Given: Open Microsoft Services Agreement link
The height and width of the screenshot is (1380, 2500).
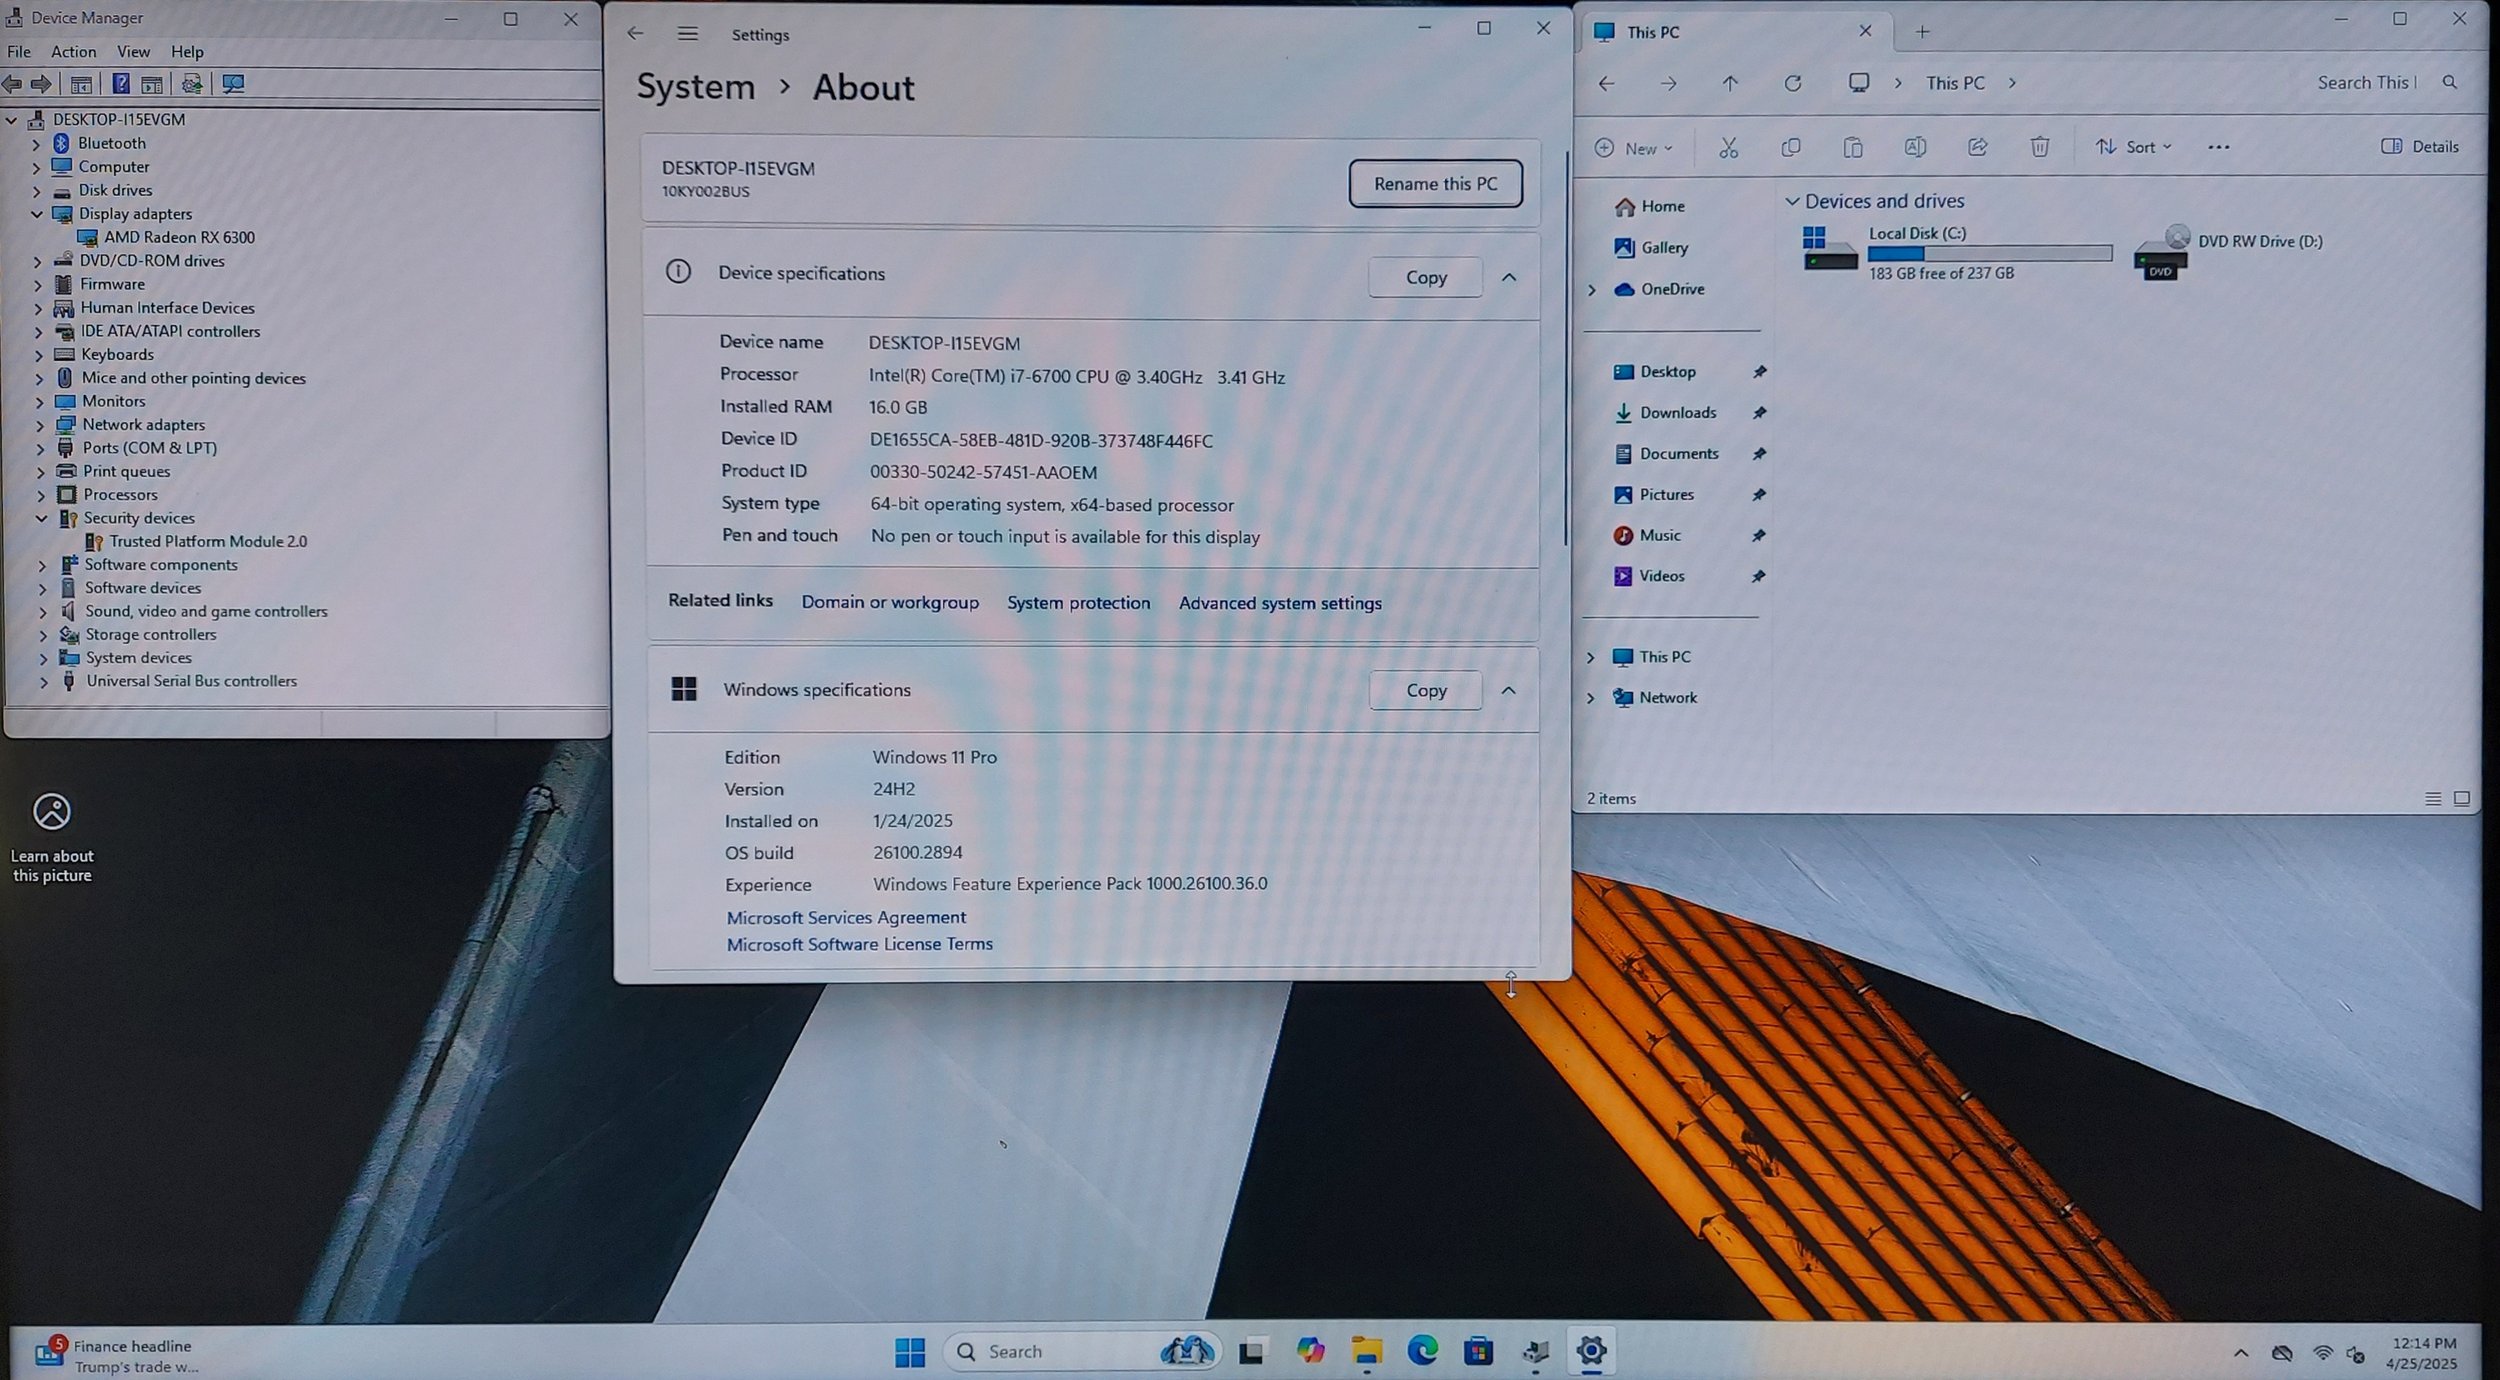Looking at the screenshot, I should pos(846,918).
